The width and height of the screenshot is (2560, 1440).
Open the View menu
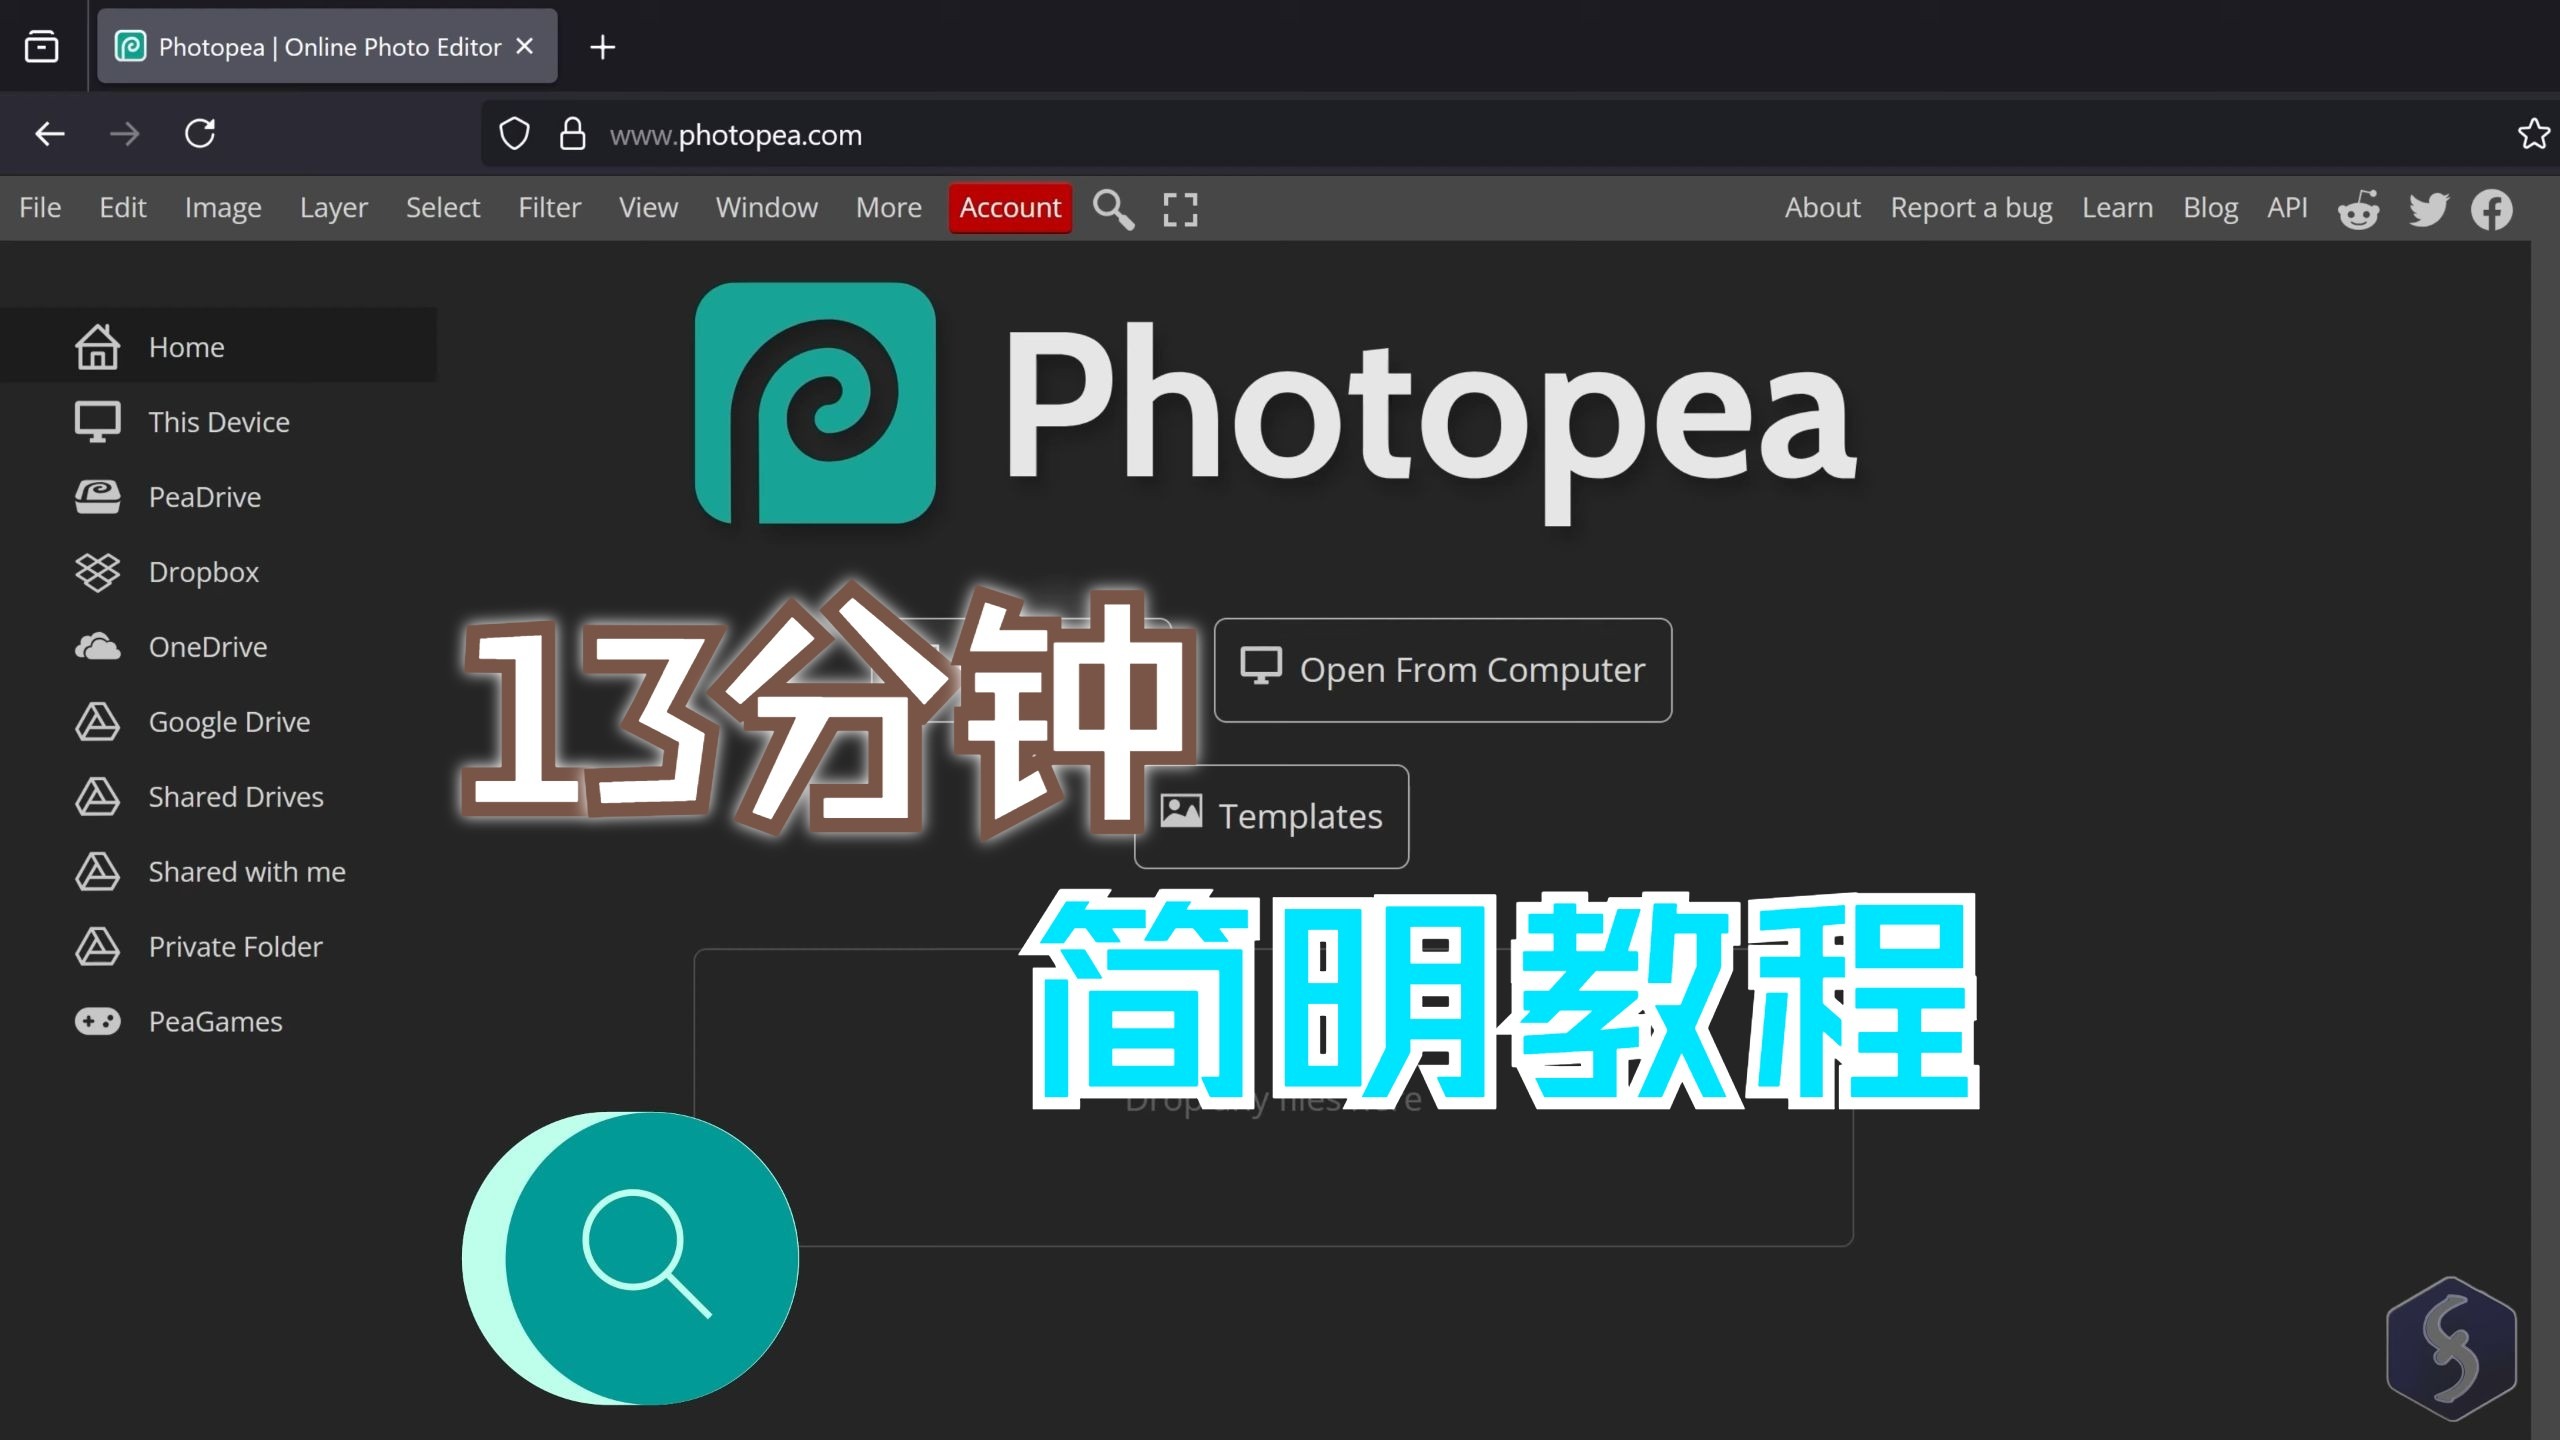coord(648,208)
